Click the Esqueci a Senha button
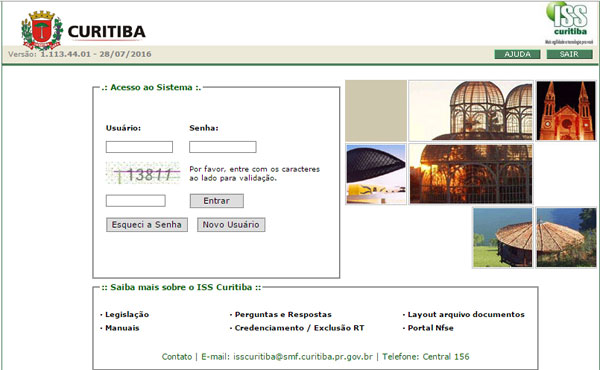The height and width of the screenshot is (370, 600). [x=147, y=225]
